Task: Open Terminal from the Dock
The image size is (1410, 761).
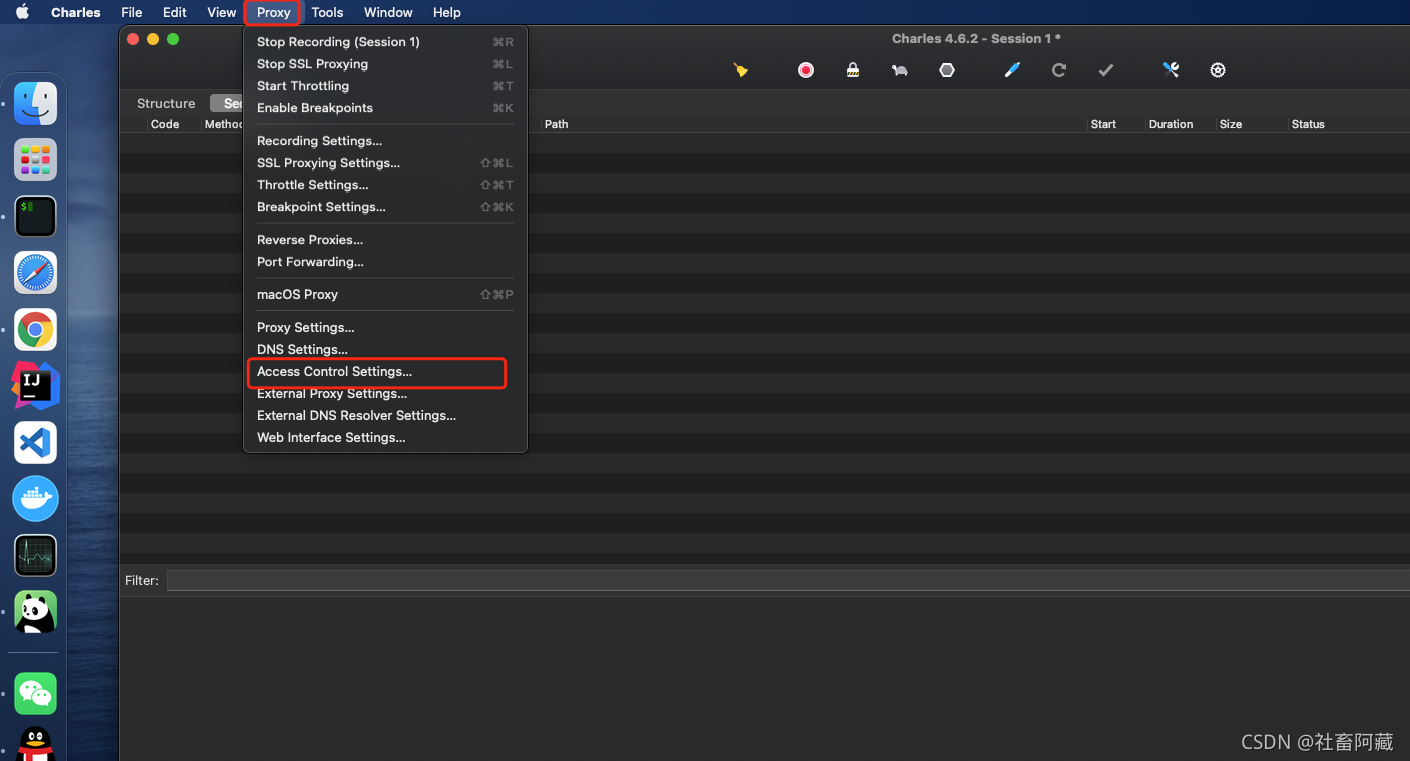Action: (x=35, y=216)
